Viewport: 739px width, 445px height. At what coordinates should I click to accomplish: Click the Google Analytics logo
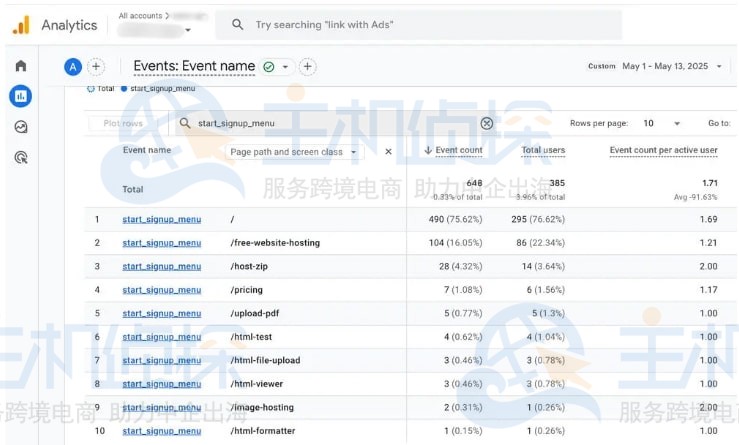click(21, 25)
